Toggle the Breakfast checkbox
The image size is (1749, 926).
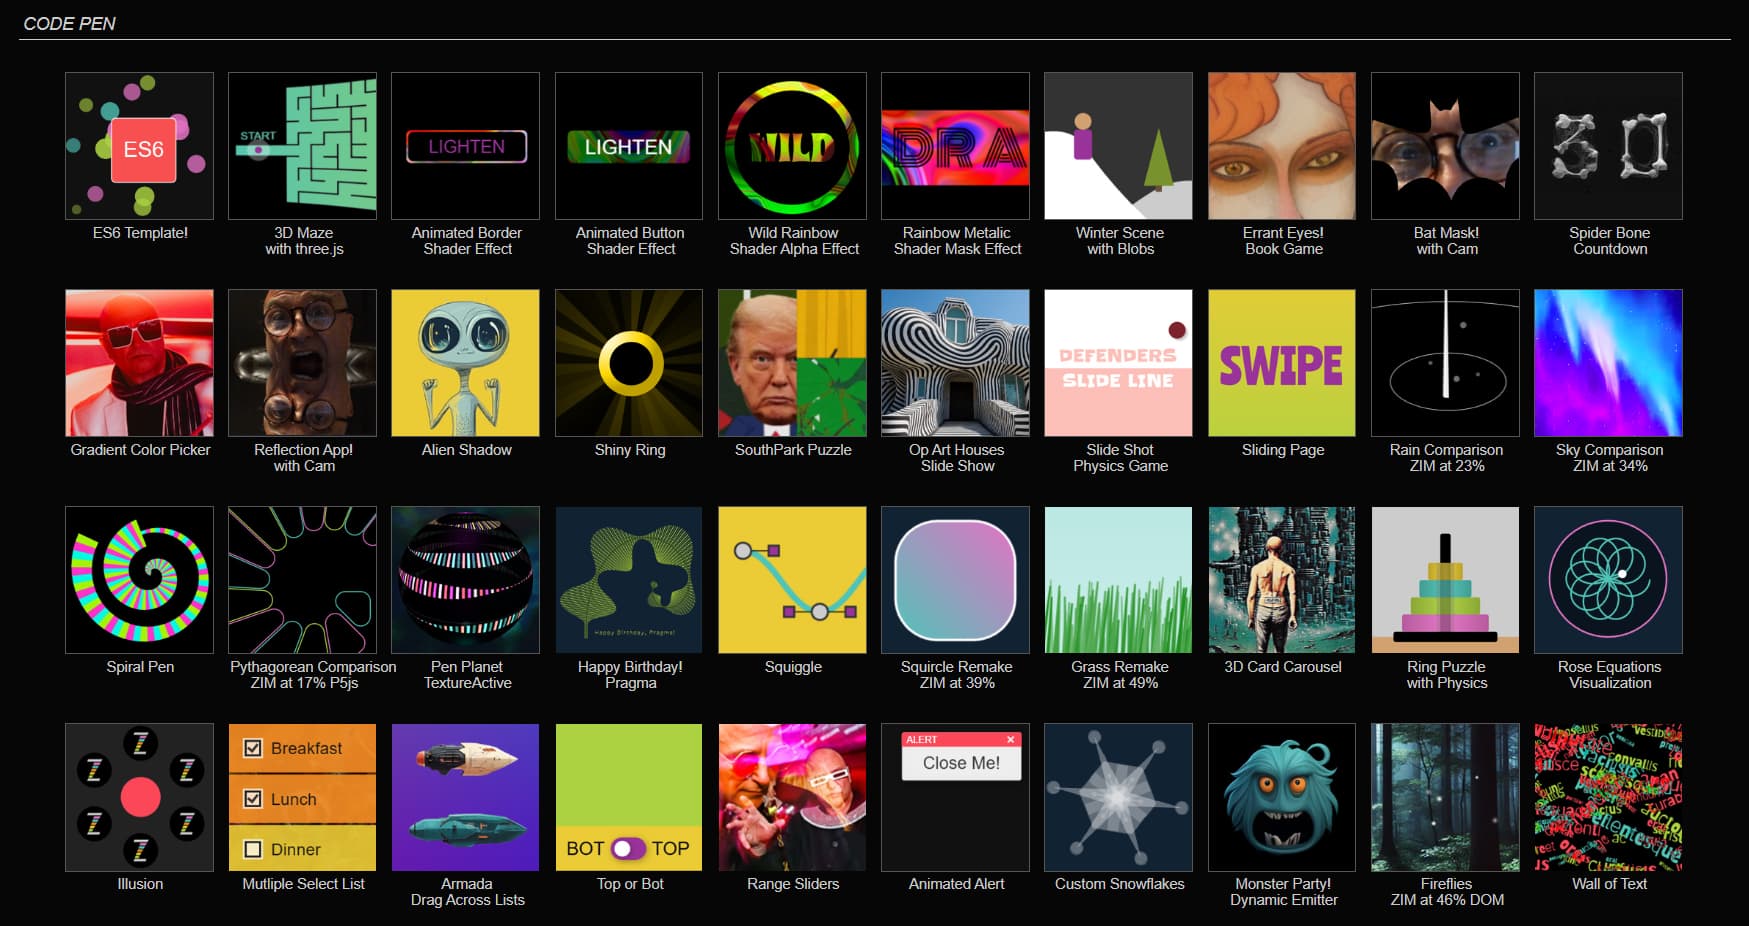click(253, 748)
